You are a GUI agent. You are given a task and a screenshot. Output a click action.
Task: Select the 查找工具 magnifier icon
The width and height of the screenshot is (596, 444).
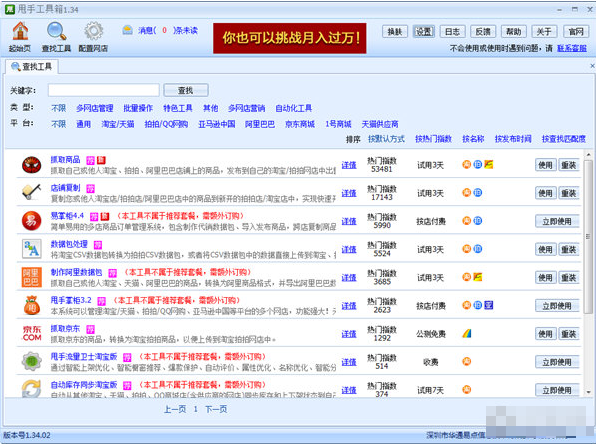56,31
